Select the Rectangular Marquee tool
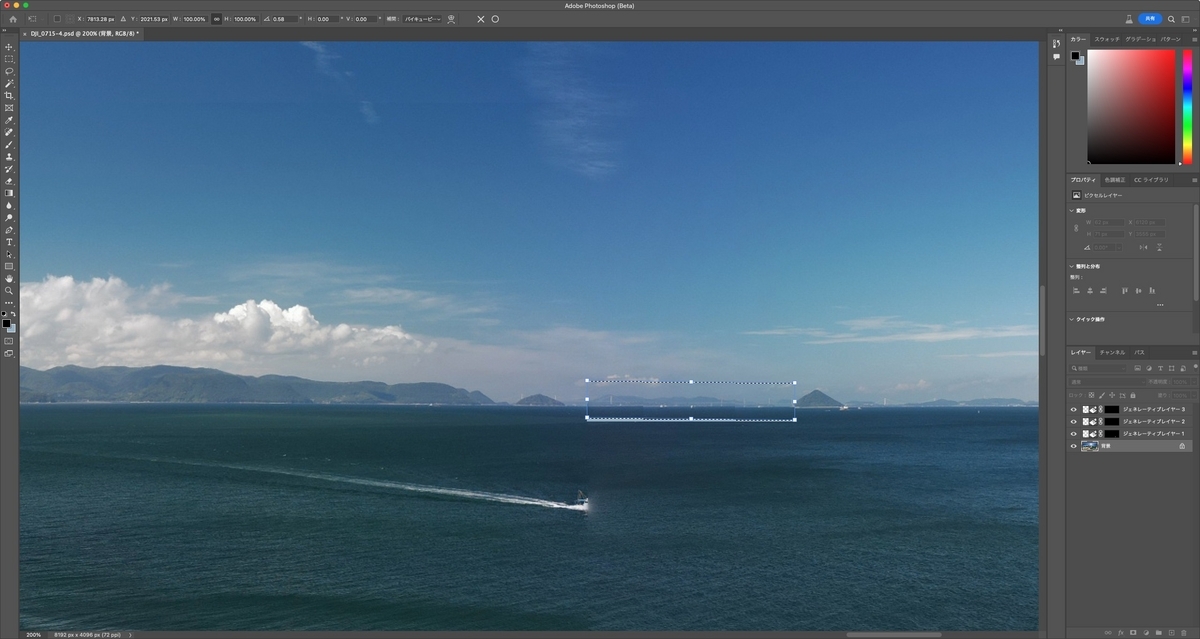Image resolution: width=1200 pixels, height=639 pixels. coord(9,59)
